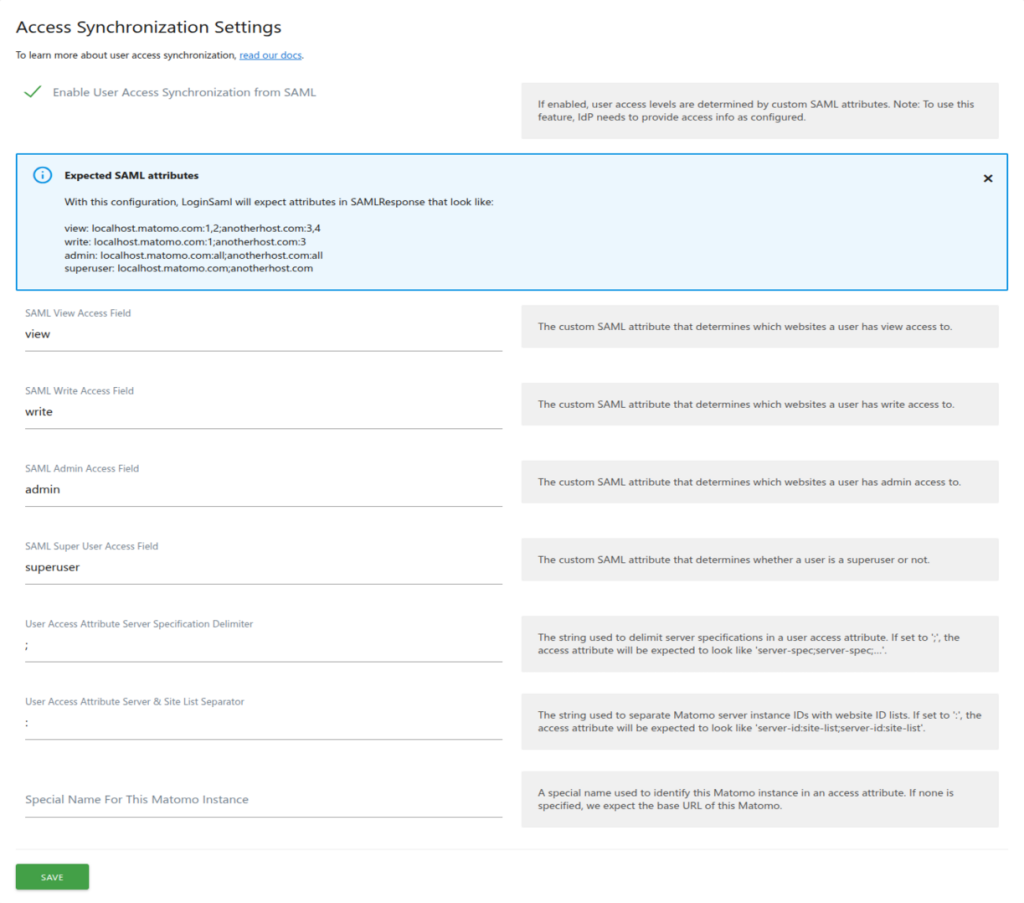Click the "Enable User Access Synchronization from SAML" label
This screenshot has width=1024, height=903.
[184, 92]
